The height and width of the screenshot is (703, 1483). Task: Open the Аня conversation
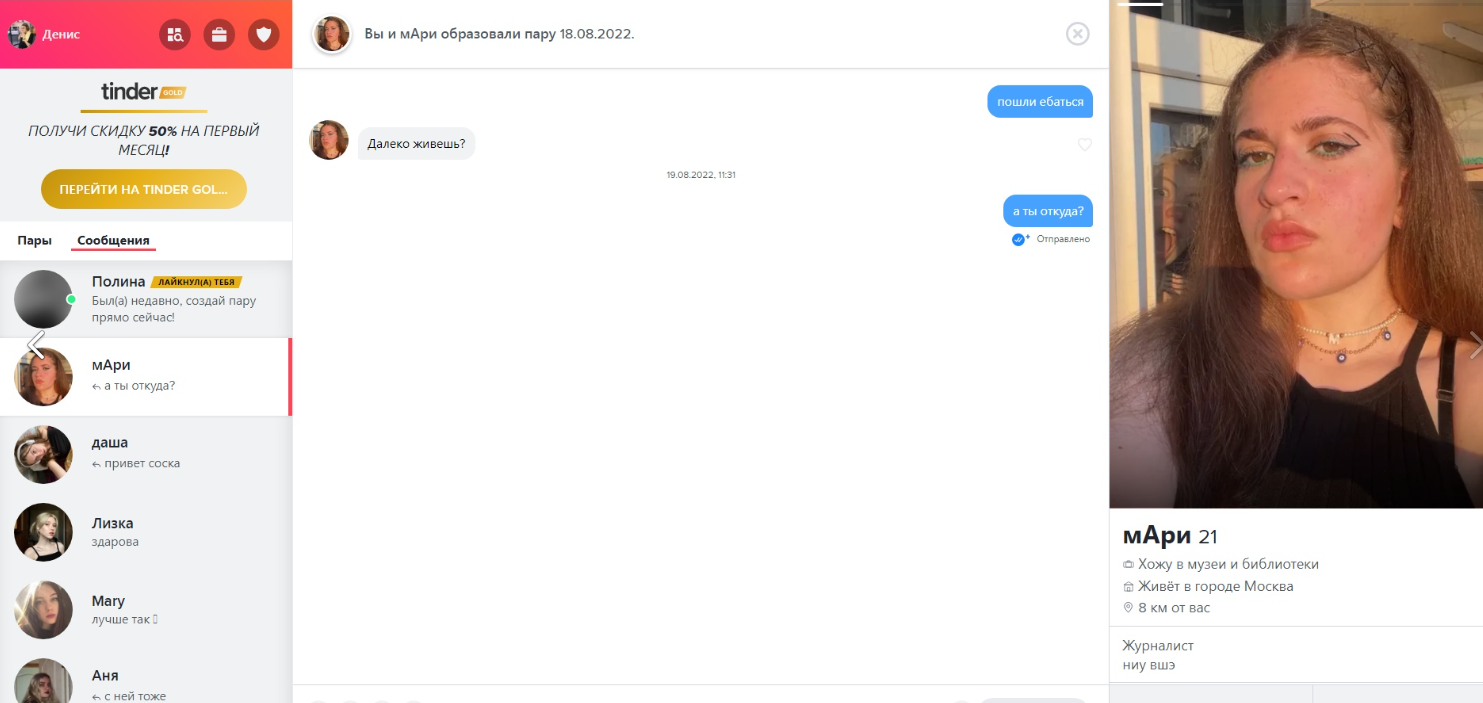[146, 678]
